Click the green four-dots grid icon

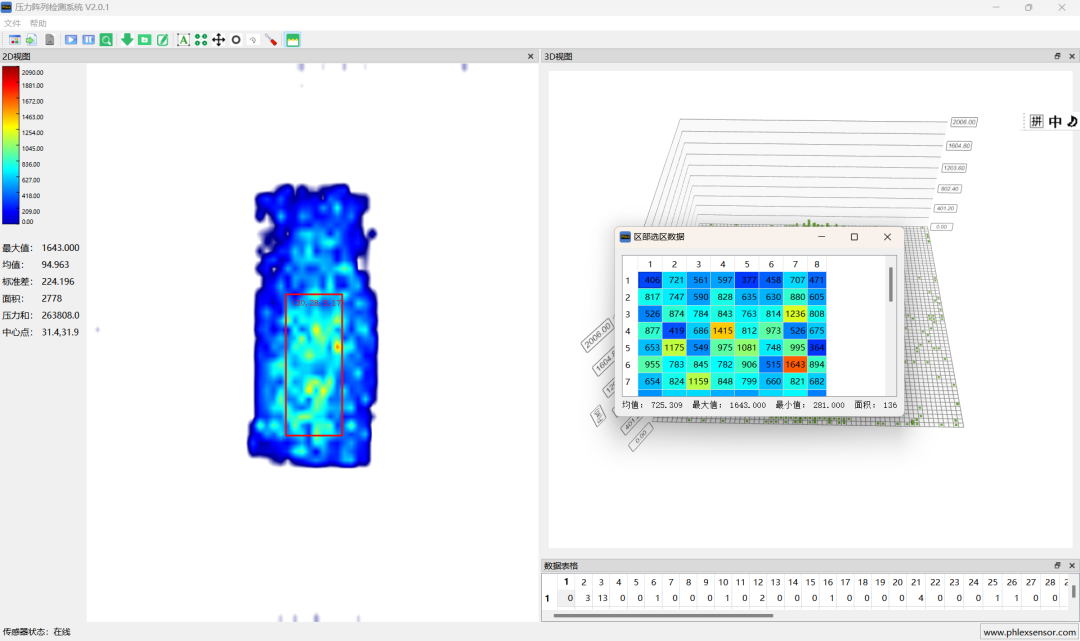201,40
